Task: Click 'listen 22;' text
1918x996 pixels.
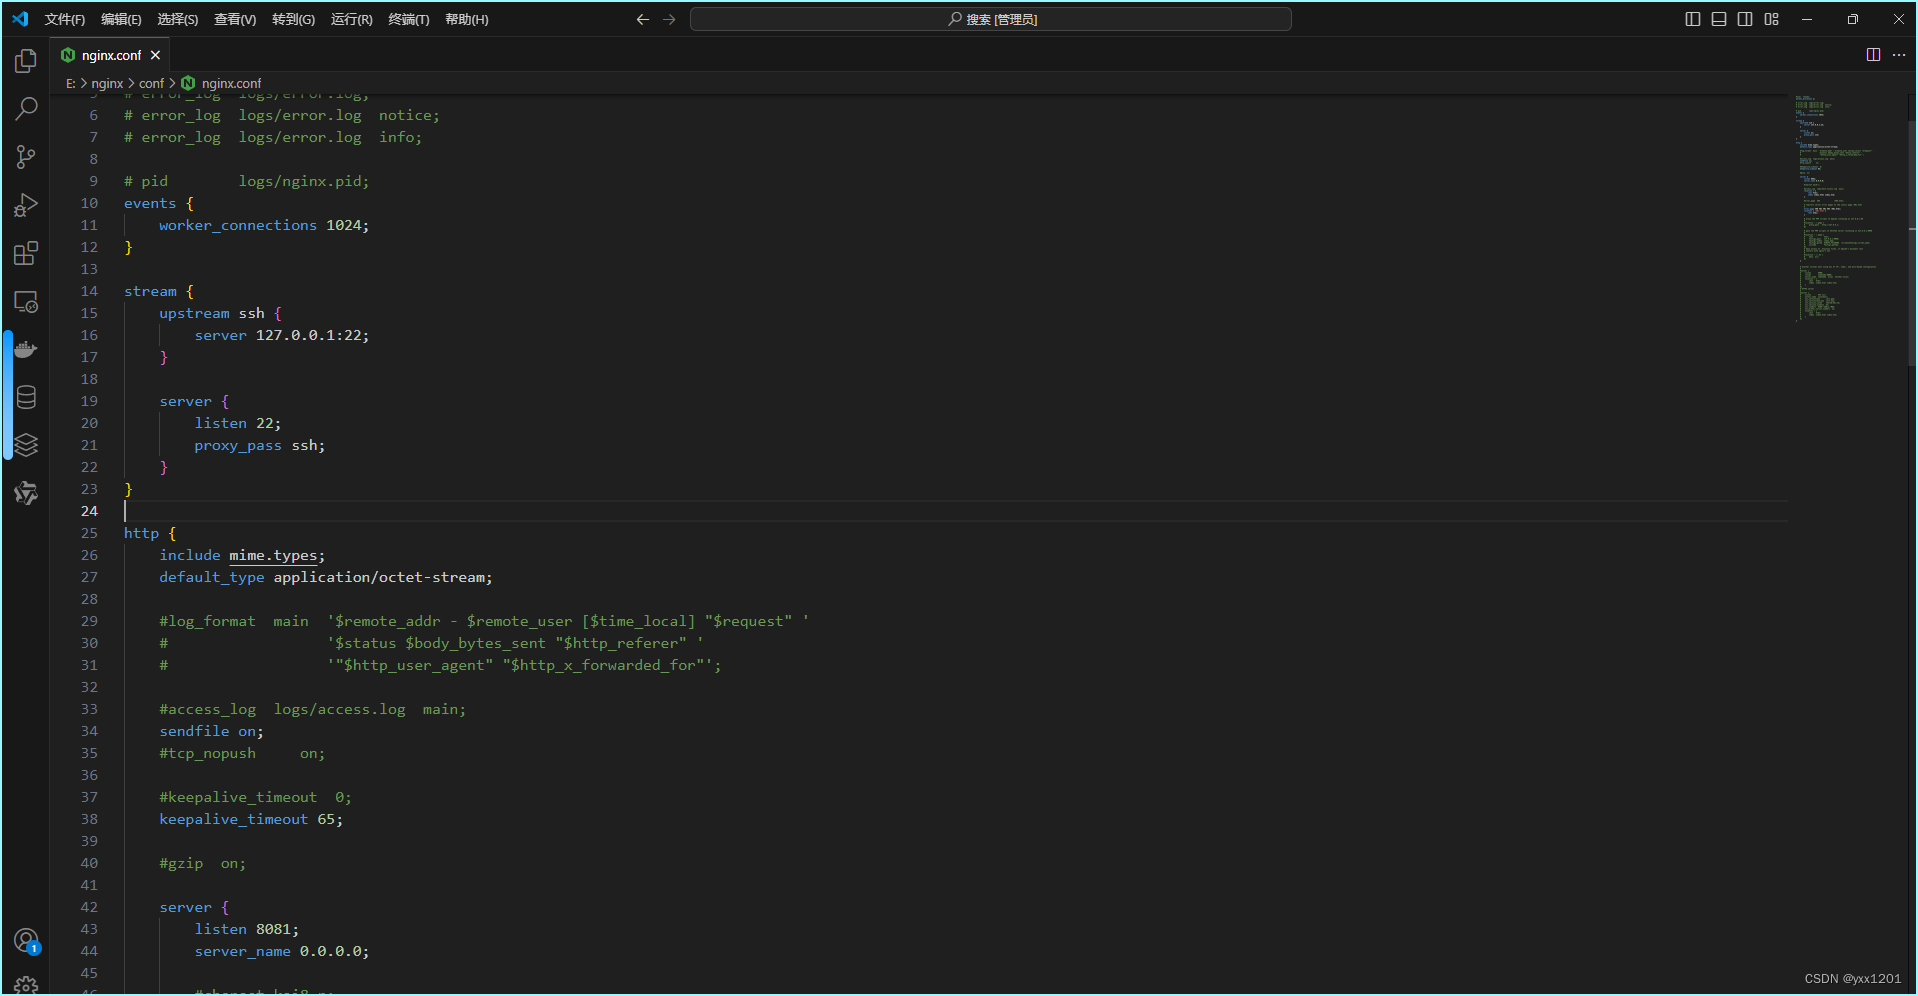Action: pos(238,423)
